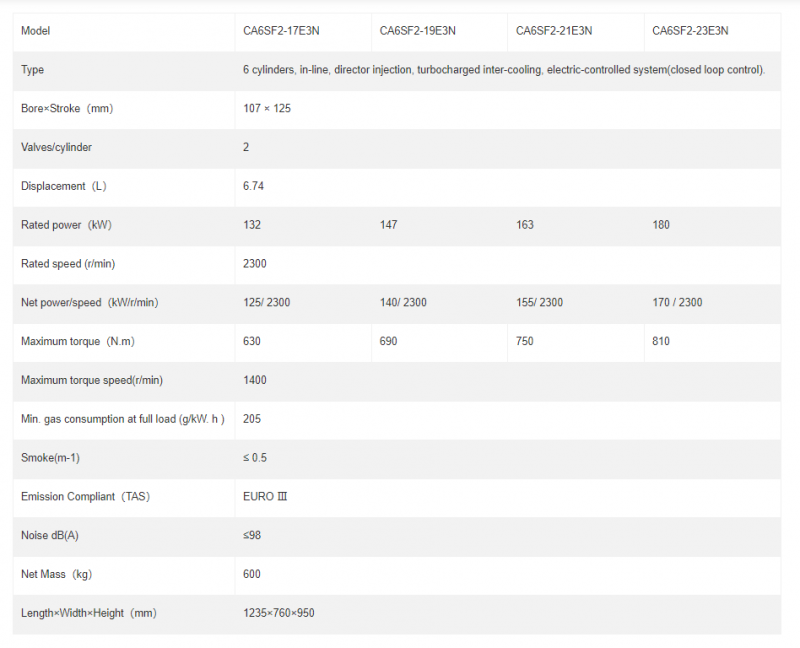
Task: Select net power/speed value 140/ 2300
Action: coord(403,302)
